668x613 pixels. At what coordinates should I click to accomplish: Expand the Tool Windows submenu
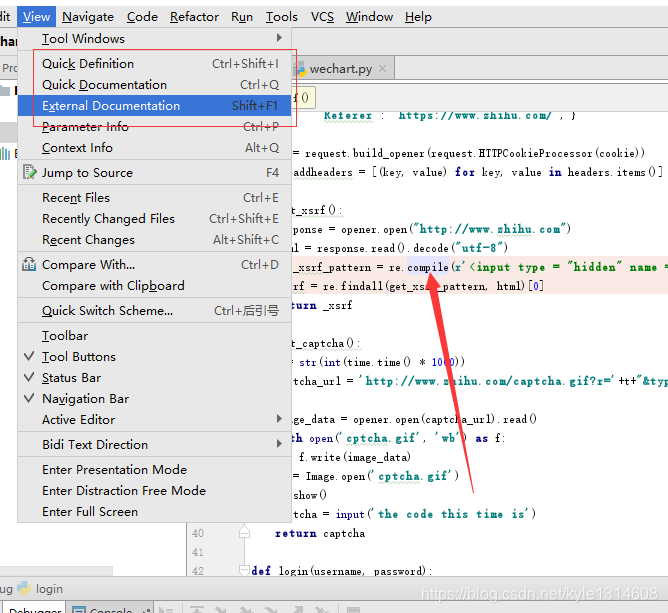pyautogui.click(x=155, y=38)
